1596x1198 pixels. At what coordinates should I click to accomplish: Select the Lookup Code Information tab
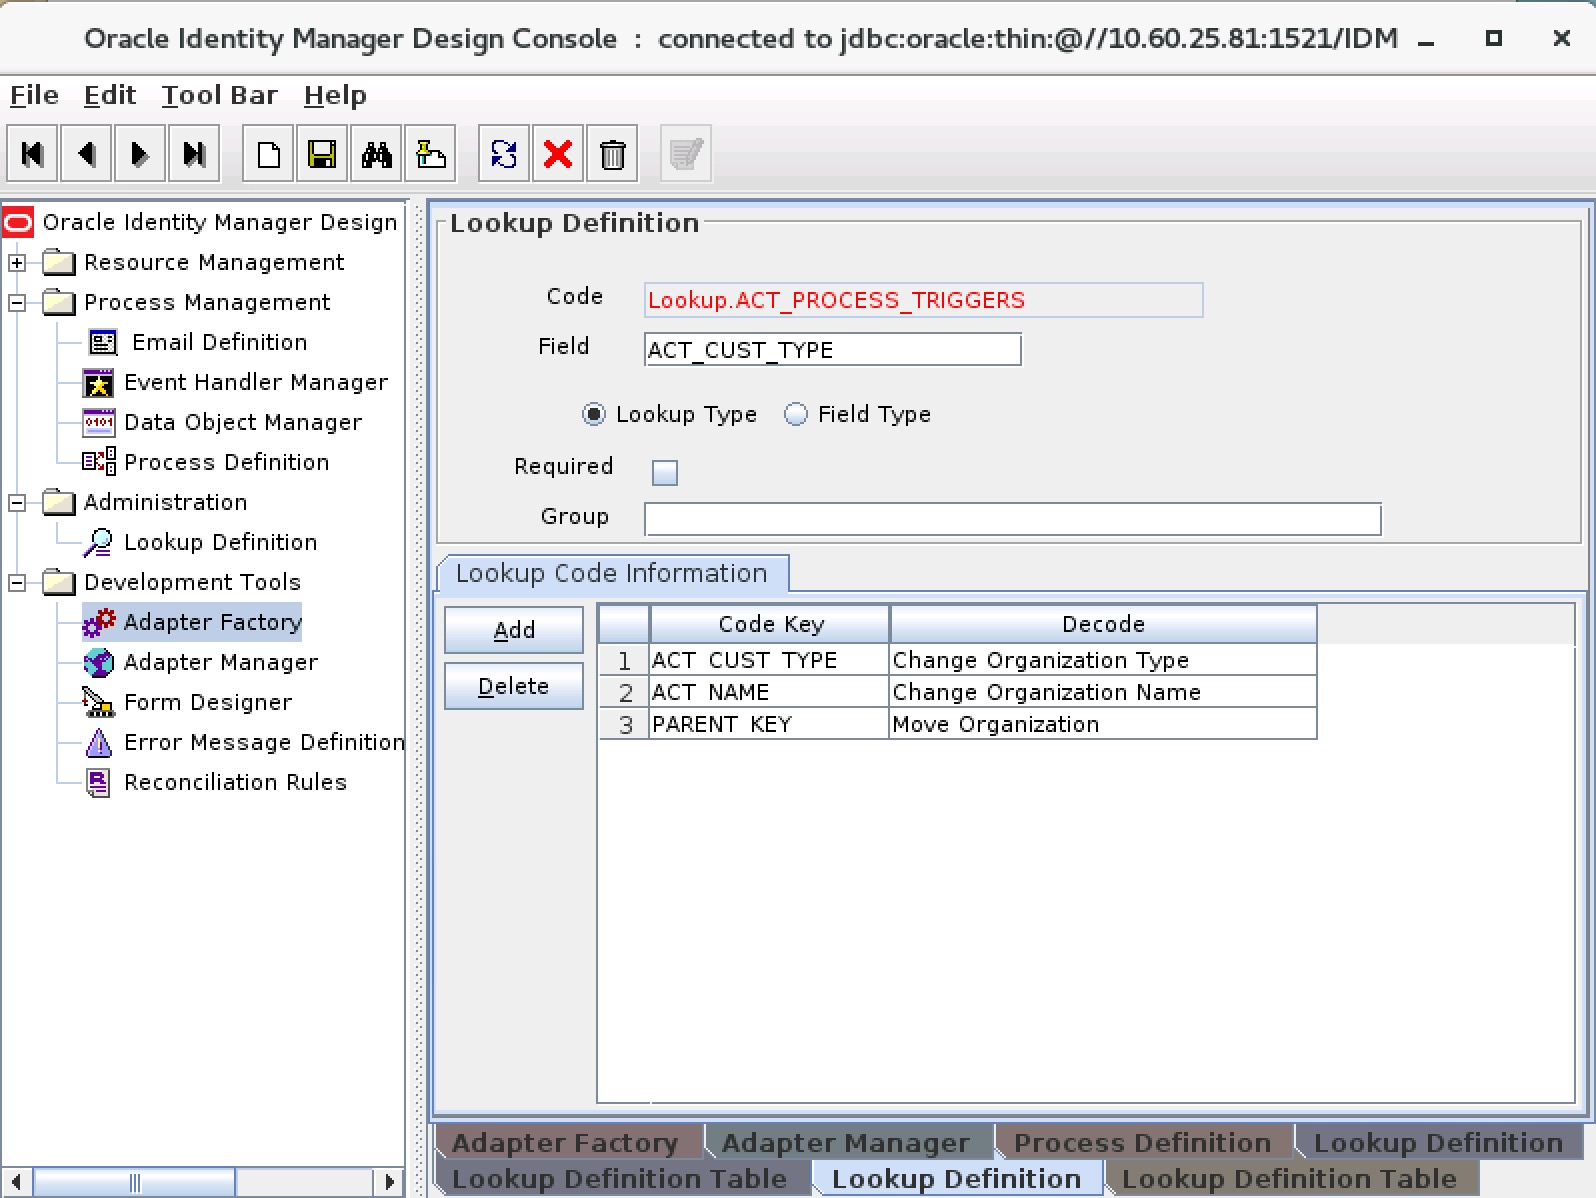(x=612, y=573)
